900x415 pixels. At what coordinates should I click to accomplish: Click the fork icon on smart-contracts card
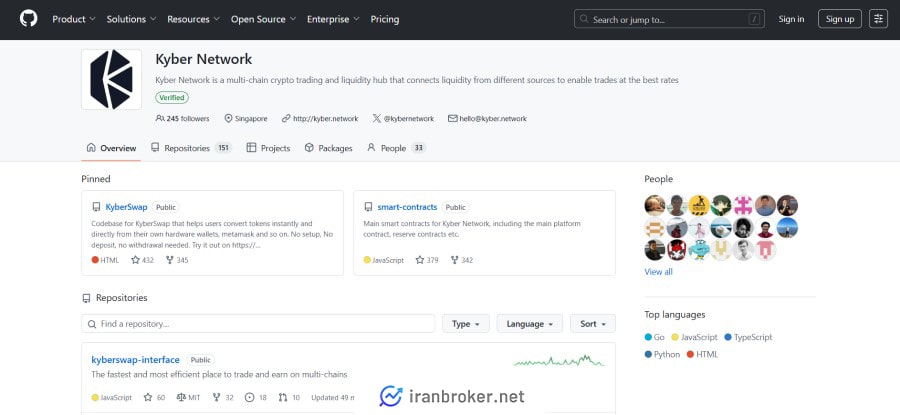tap(454, 260)
